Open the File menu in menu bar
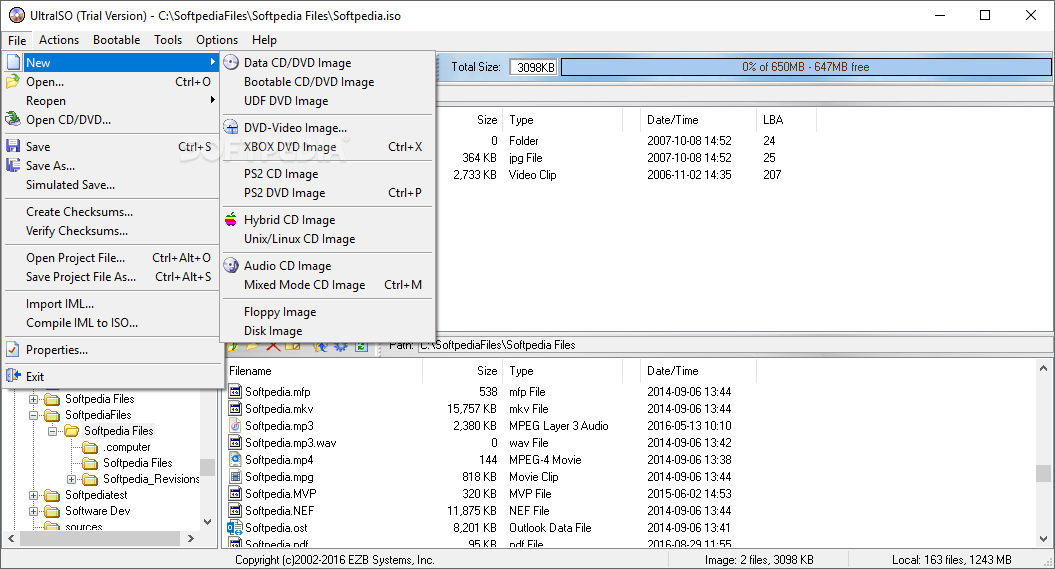The width and height of the screenshot is (1055, 569). point(17,40)
